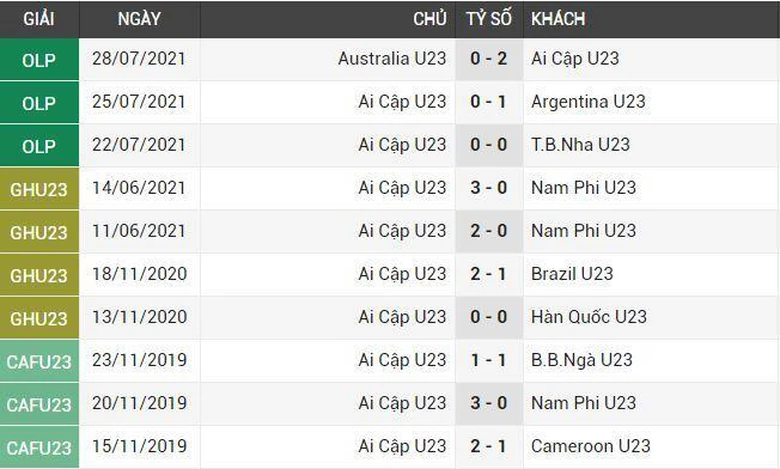The image size is (780, 469).
Task: Open Brazil U23 team page
Action: click(x=572, y=273)
